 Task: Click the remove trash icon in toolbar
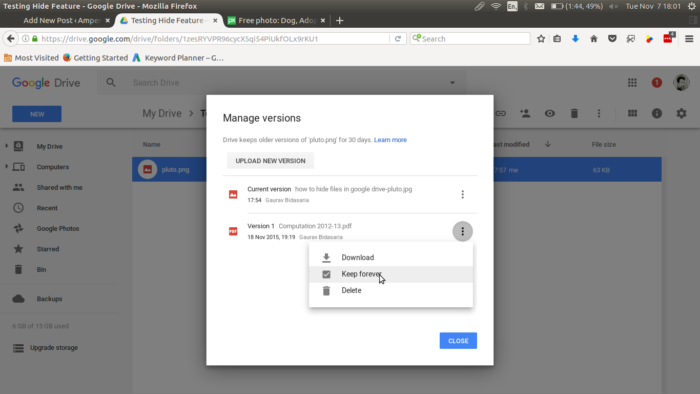point(574,113)
